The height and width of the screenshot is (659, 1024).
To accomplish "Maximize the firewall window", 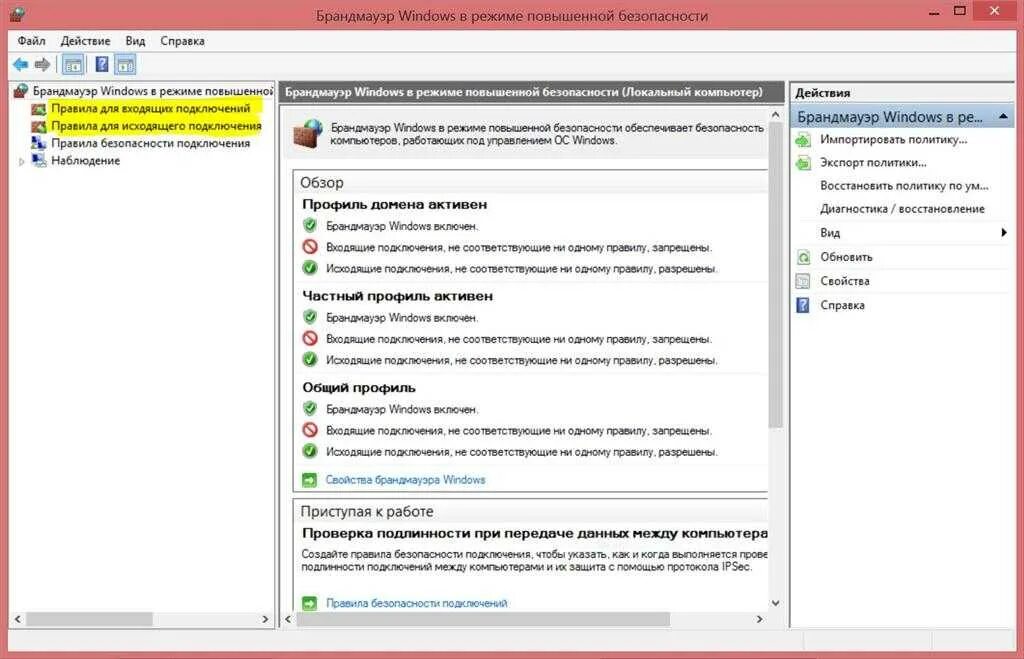I will point(960,11).
